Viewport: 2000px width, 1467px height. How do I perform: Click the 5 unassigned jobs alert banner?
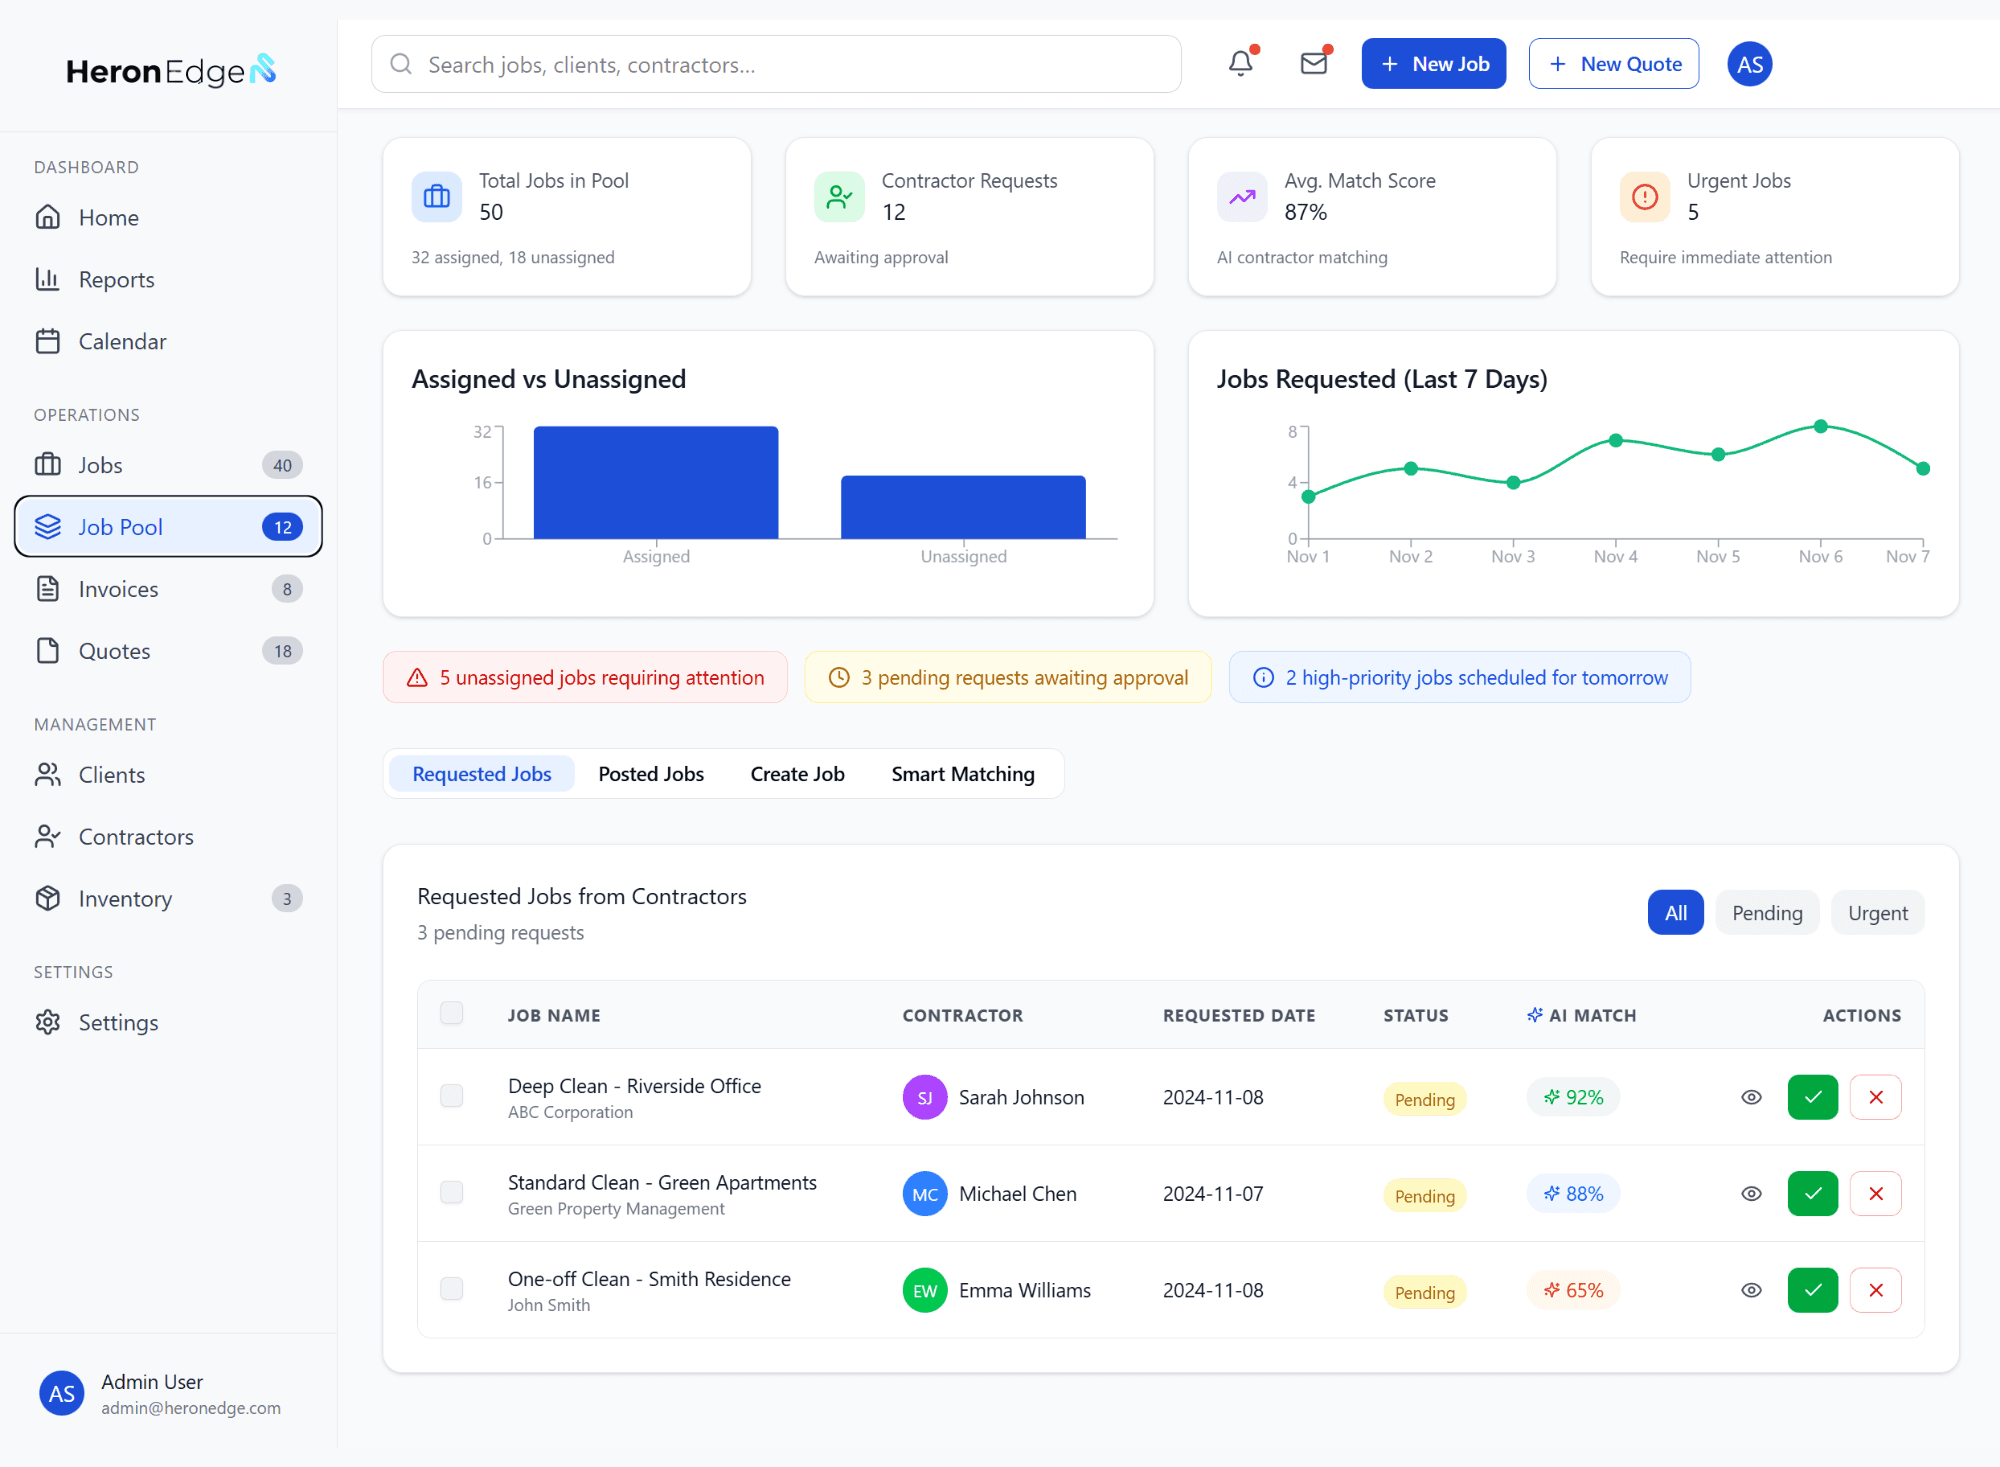(x=585, y=678)
